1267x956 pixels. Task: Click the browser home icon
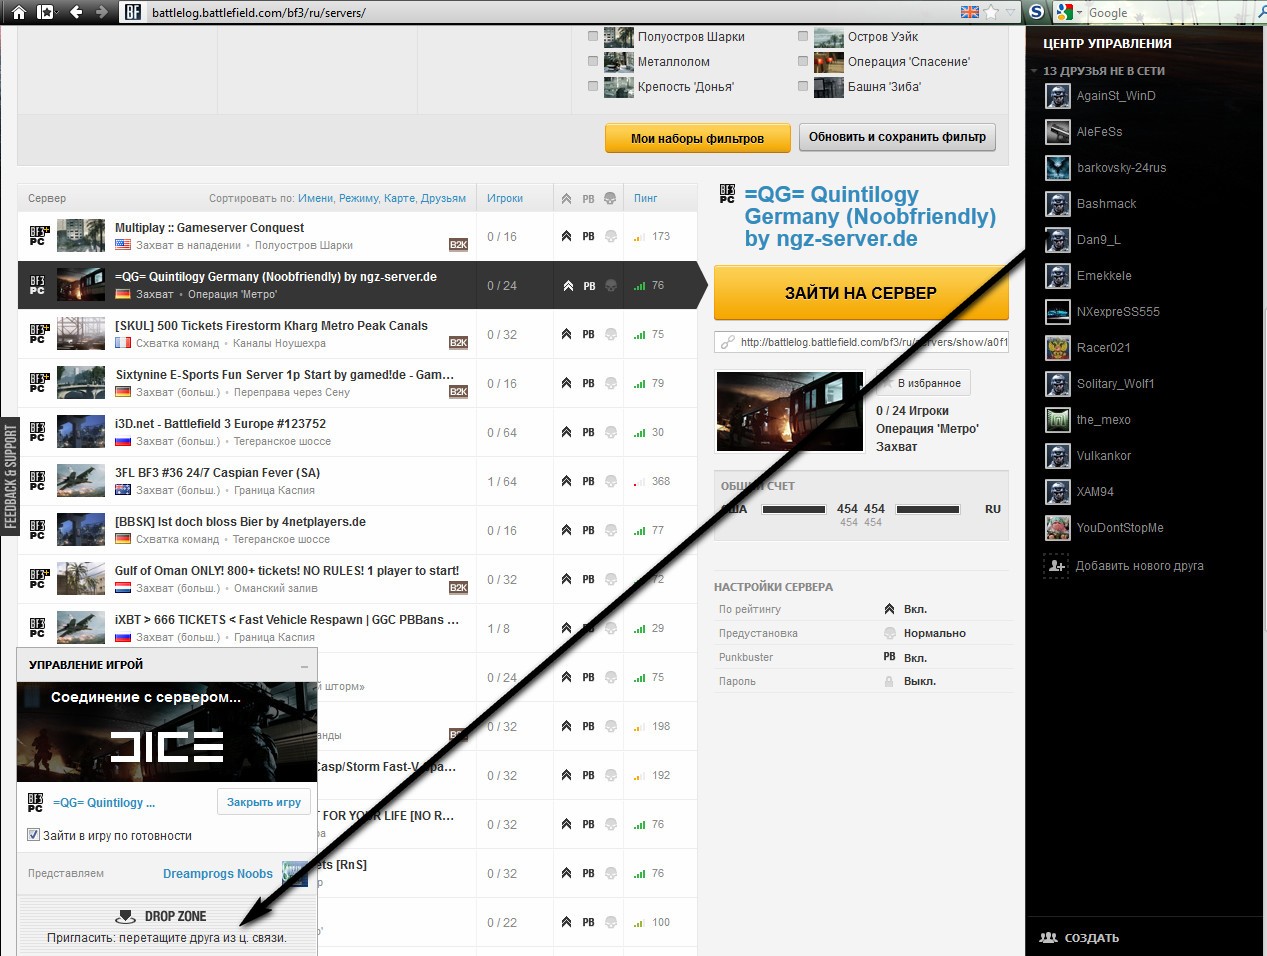point(18,12)
